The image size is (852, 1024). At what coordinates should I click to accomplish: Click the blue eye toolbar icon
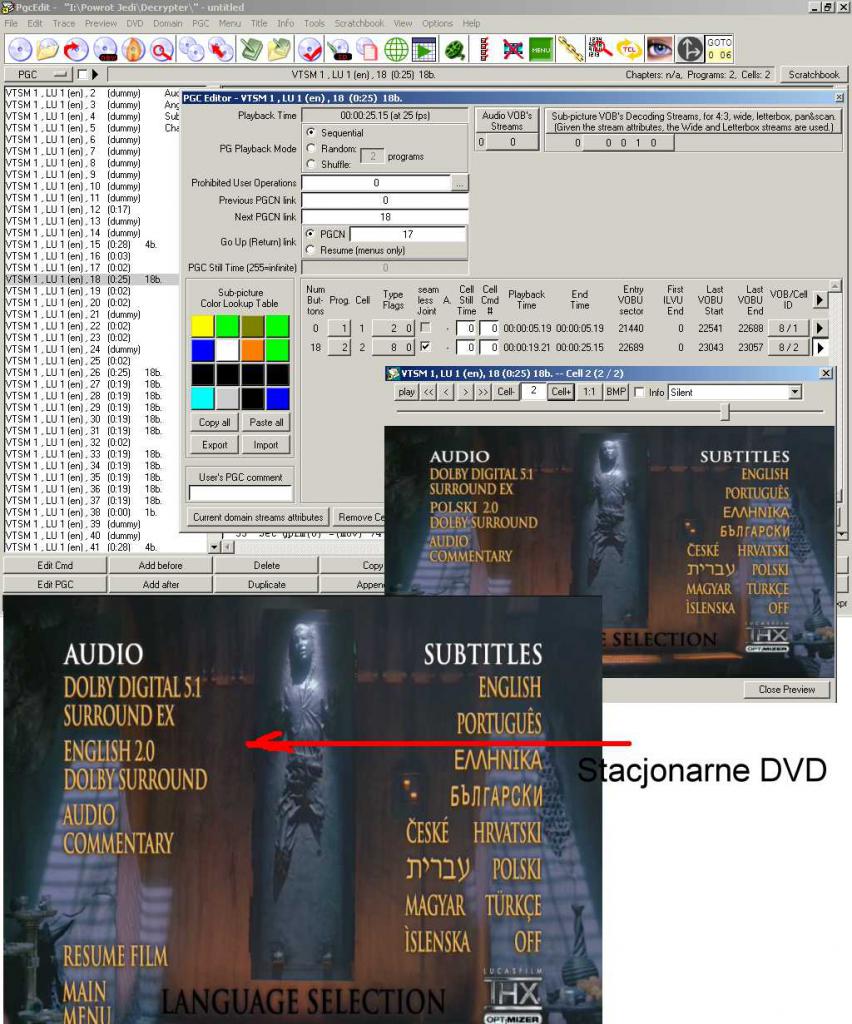pyautogui.click(x=659, y=50)
